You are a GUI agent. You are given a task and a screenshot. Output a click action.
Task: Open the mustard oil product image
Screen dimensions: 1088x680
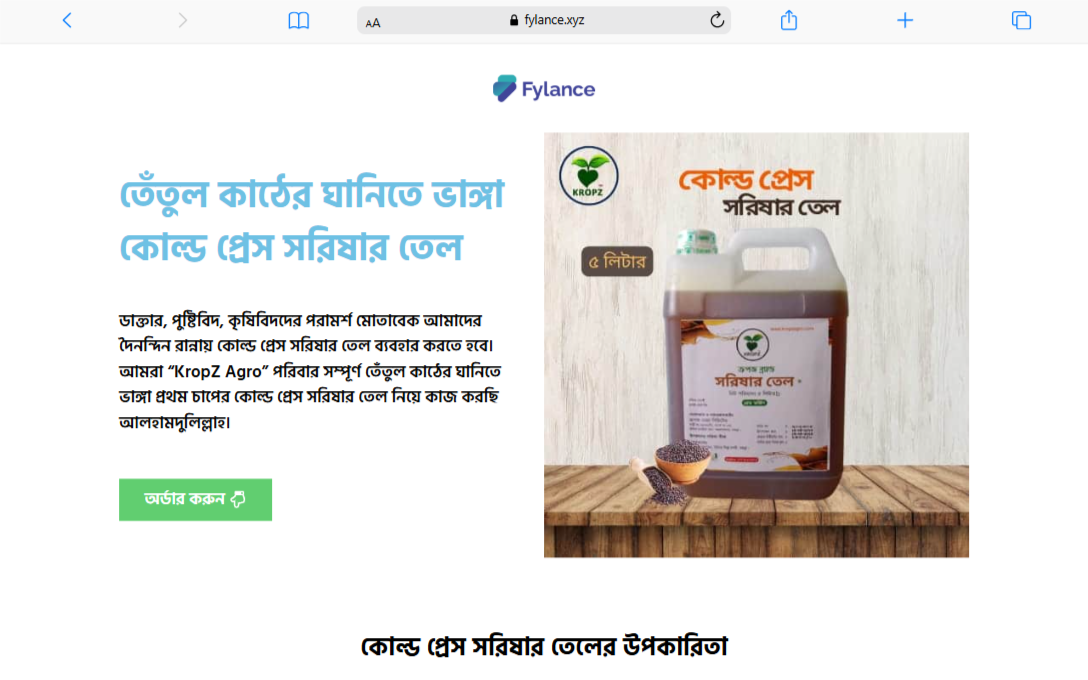(756, 345)
